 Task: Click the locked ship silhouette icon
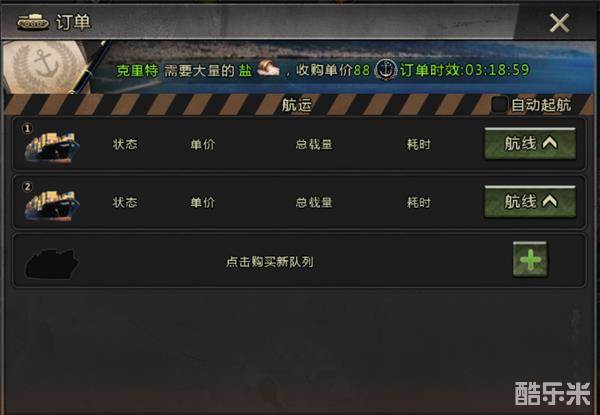(x=52, y=264)
